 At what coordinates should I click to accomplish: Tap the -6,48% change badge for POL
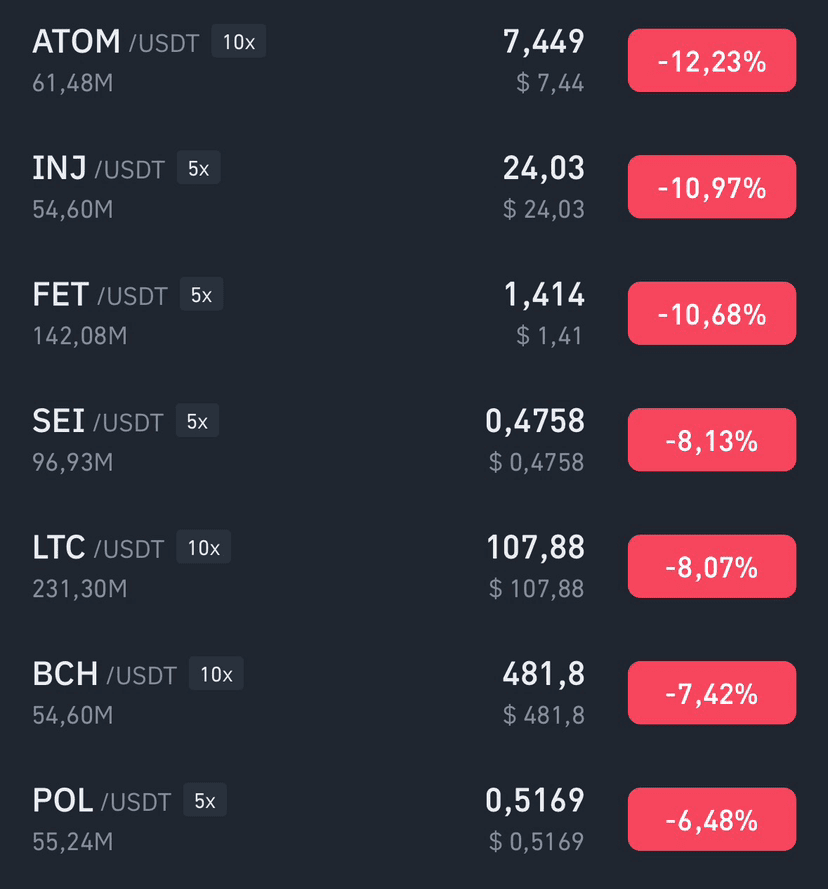pyautogui.click(x=712, y=819)
